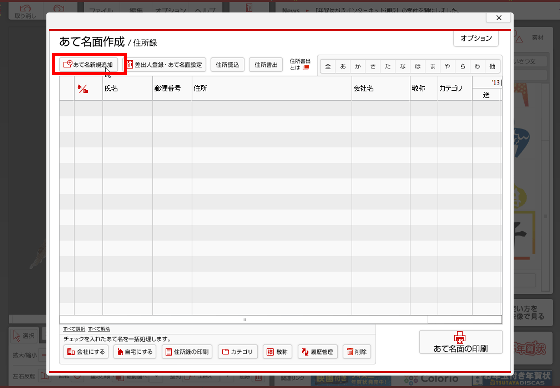The height and width of the screenshot is (388, 560).
Task: Click 自宅にする button with house icon
Action: coord(135,352)
